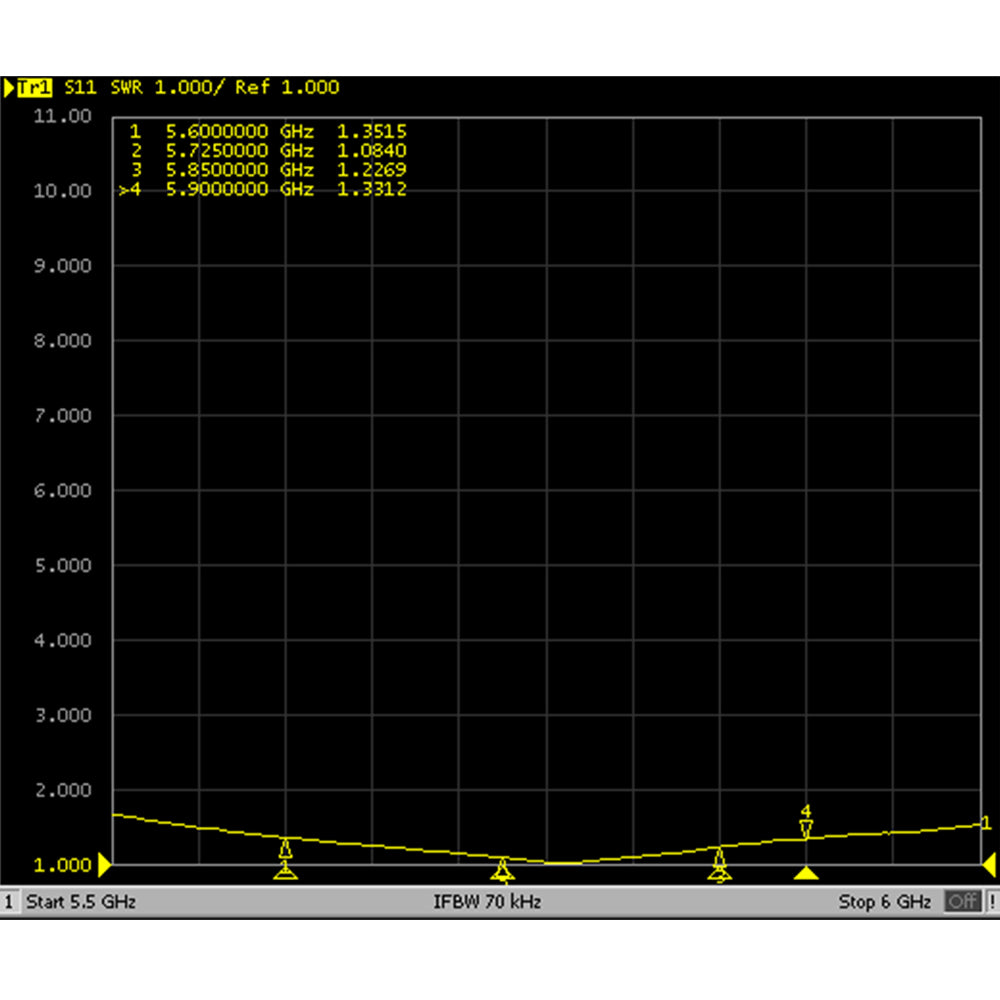Select marker 2 triangle near 5.725 GHz
1000x1000 pixels.
coord(502,866)
